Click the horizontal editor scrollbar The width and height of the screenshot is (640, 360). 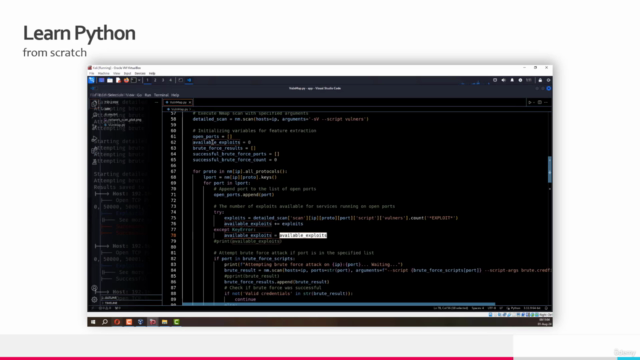(x=339, y=304)
